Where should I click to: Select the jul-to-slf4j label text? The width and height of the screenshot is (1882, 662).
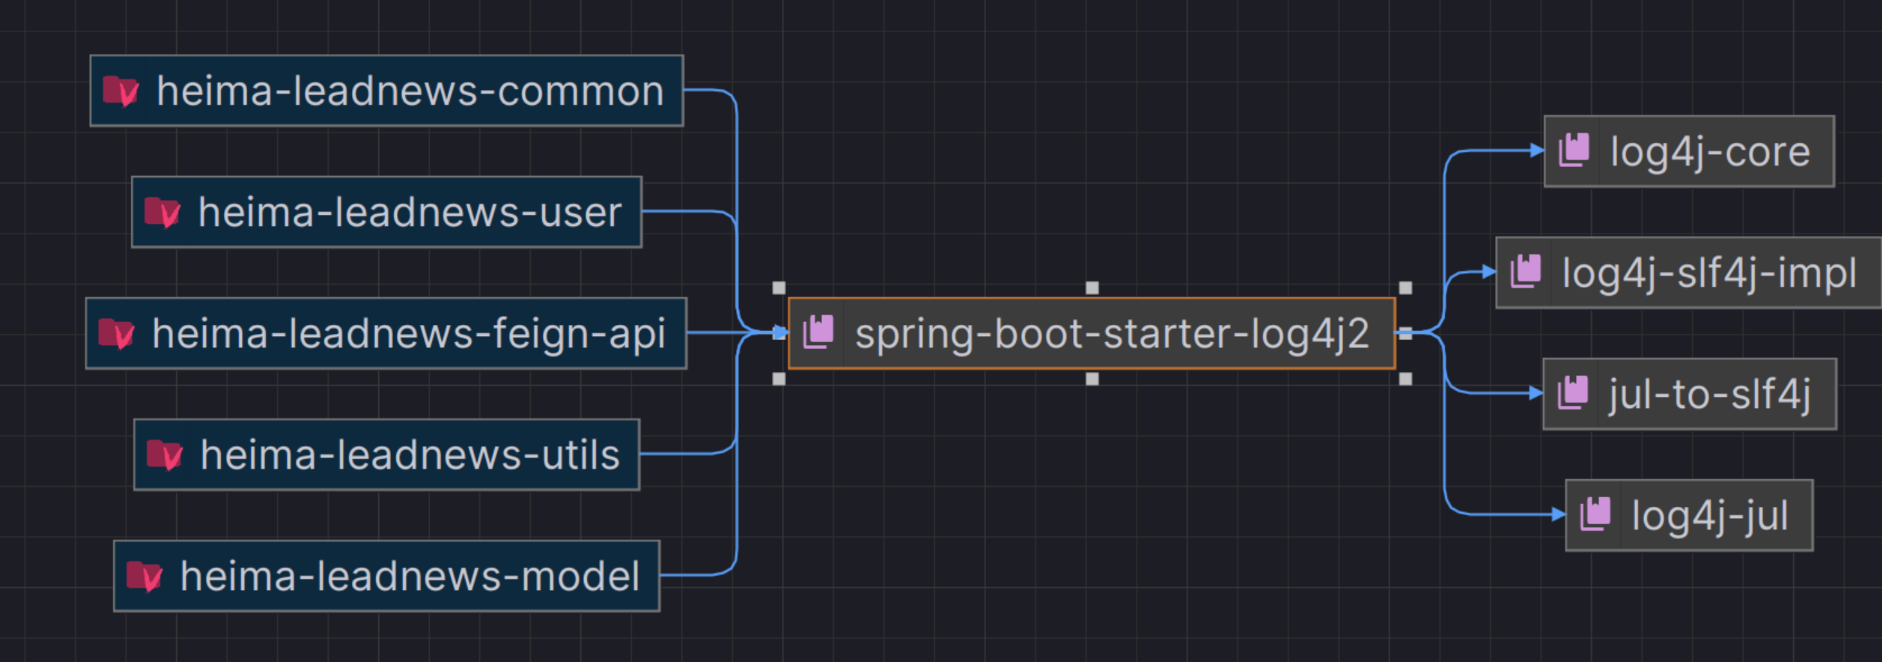(x=1709, y=394)
